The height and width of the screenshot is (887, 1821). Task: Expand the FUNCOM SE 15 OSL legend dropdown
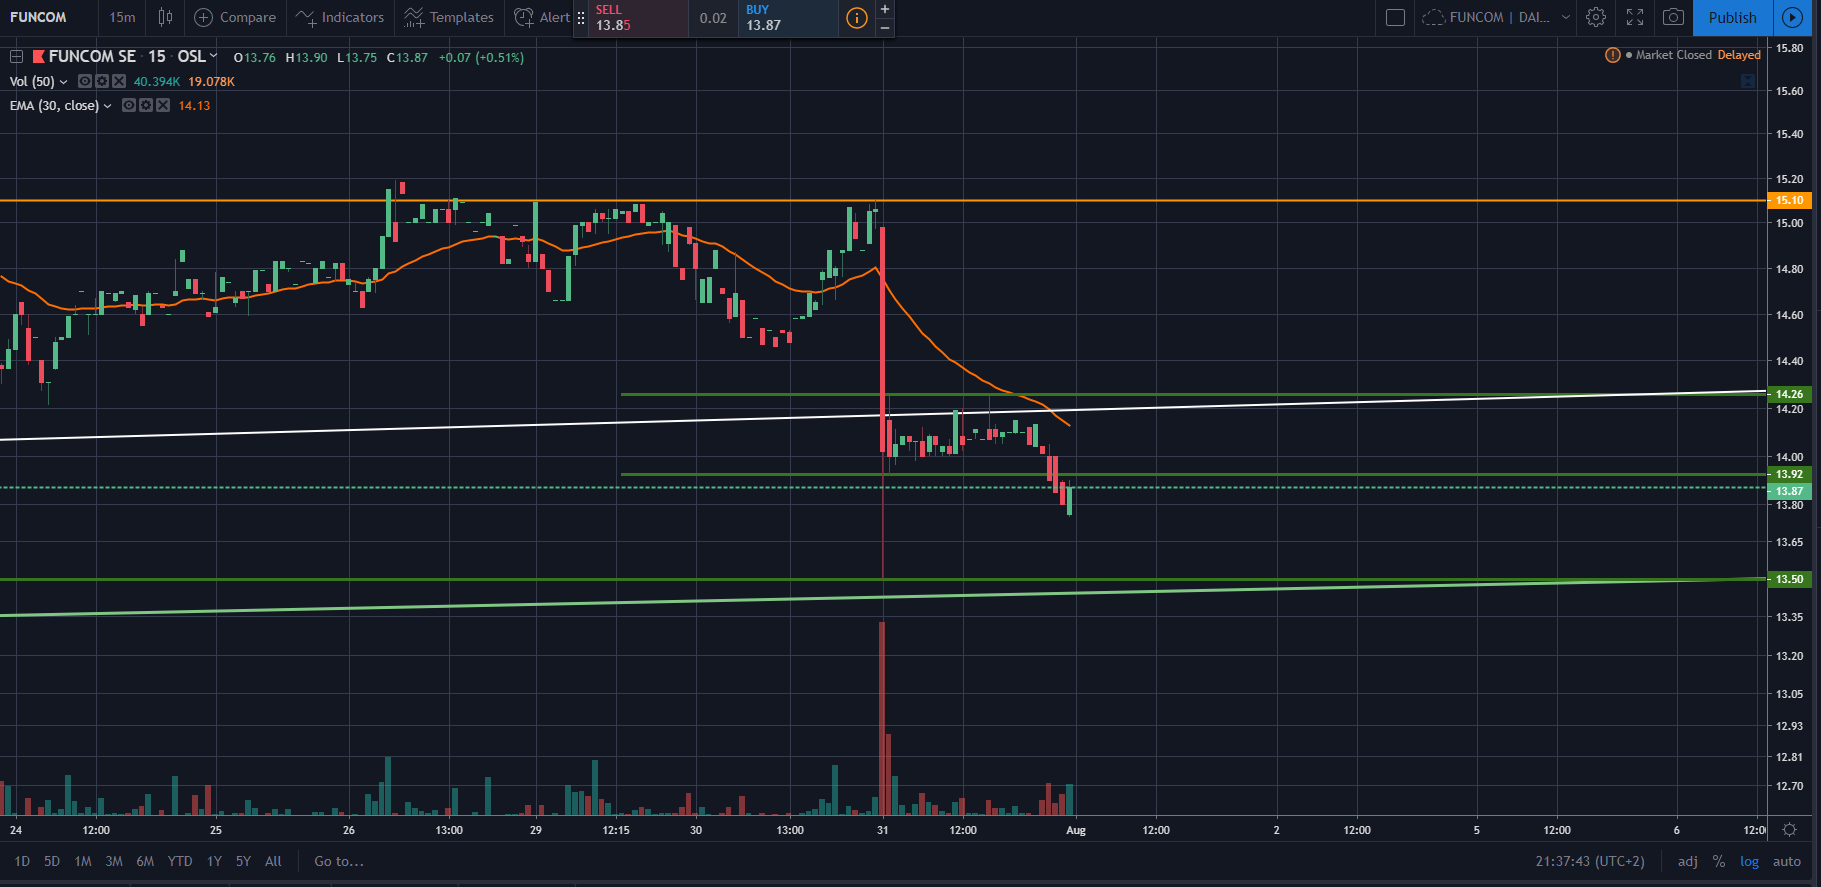pos(213,56)
